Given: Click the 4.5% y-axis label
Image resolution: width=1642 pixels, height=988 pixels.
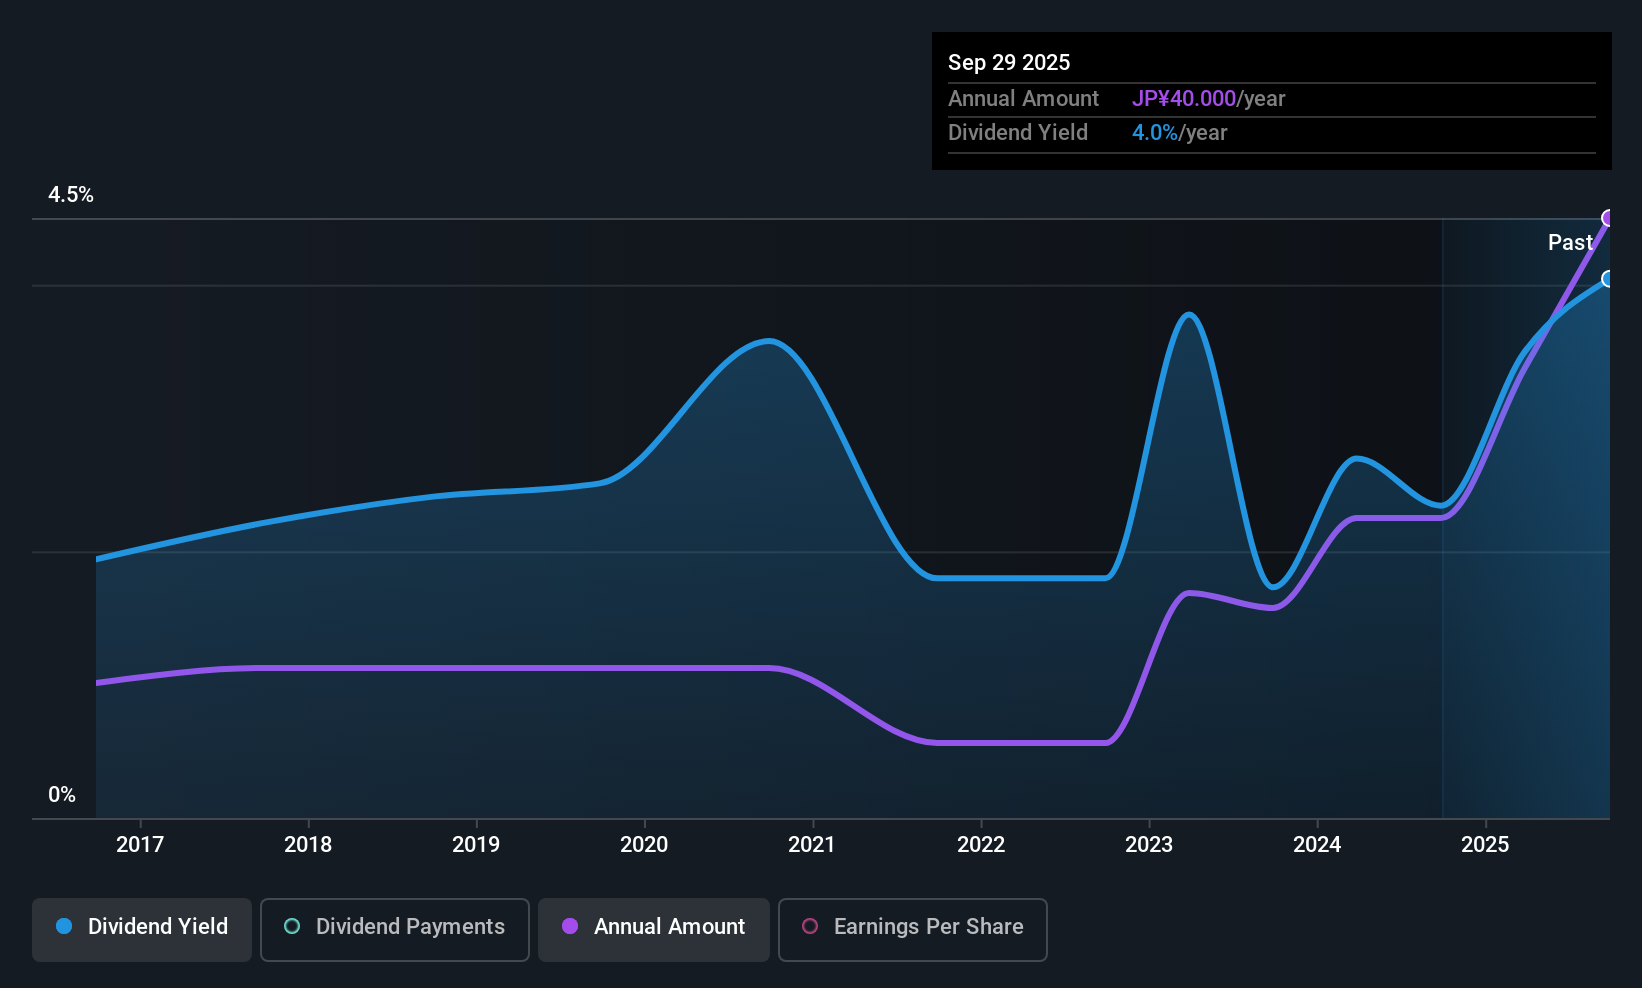Looking at the screenshot, I should 71,195.
